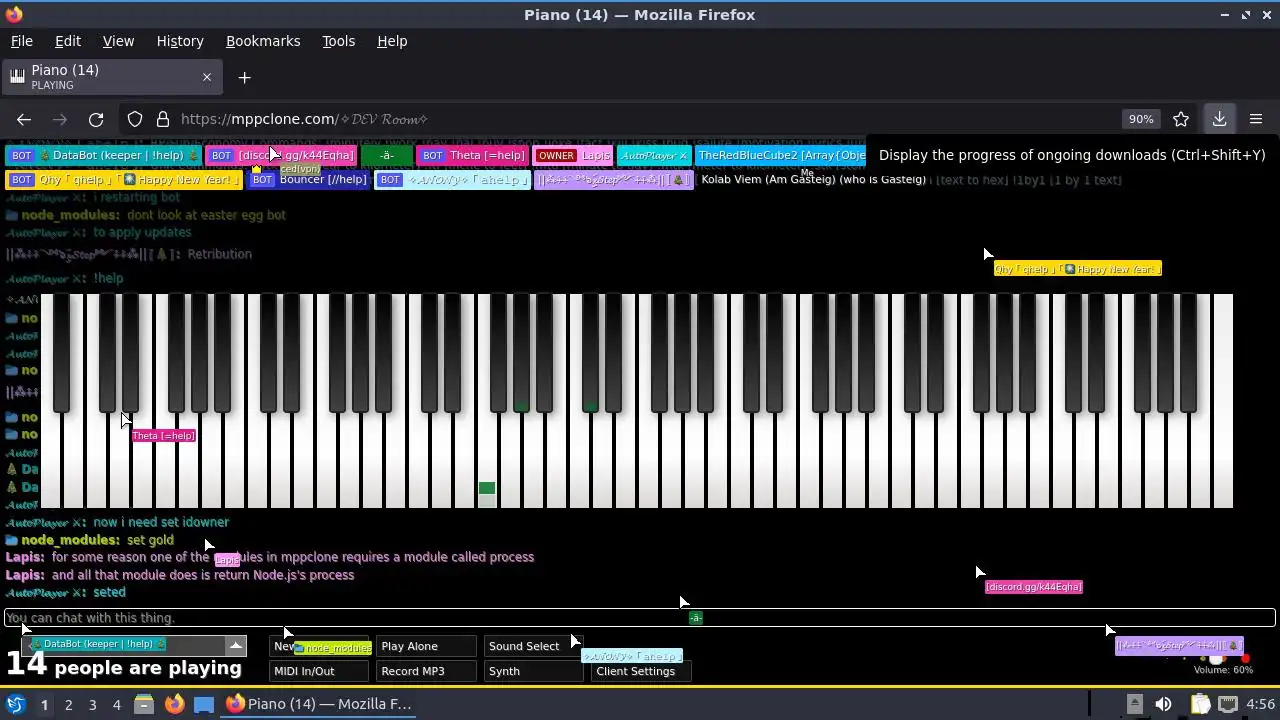1280x720 pixels.
Task: Click the 'seted' chat message
Action: (109, 593)
